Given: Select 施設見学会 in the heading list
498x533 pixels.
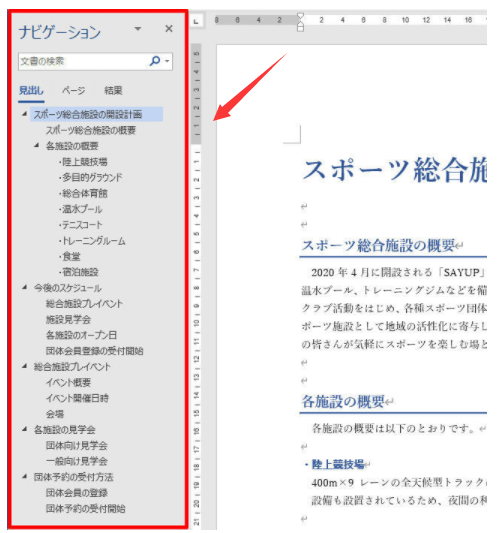Looking at the screenshot, I should [x=68, y=320].
